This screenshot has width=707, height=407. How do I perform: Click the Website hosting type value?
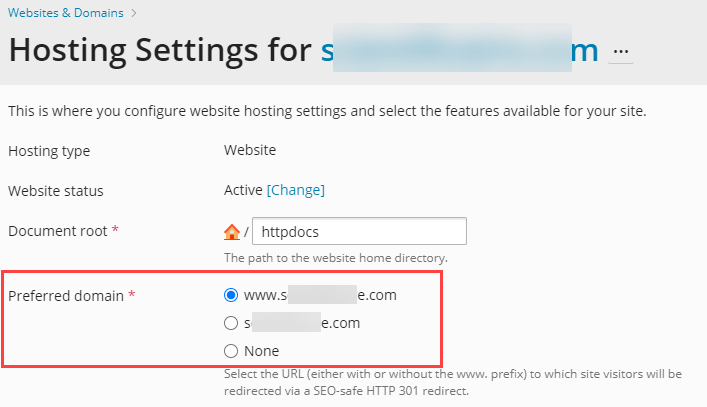coord(250,151)
